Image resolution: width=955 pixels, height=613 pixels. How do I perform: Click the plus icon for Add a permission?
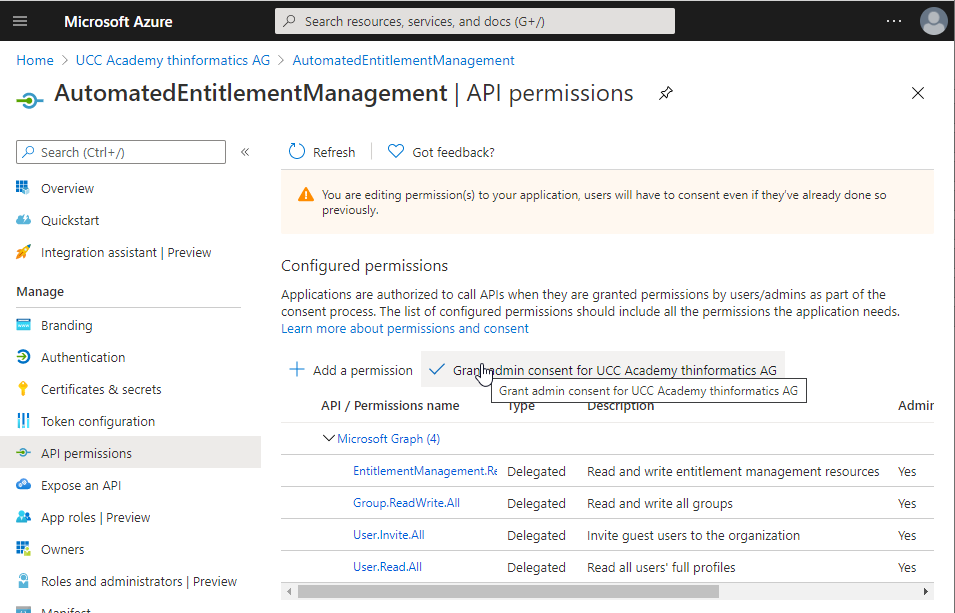point(297,369)
